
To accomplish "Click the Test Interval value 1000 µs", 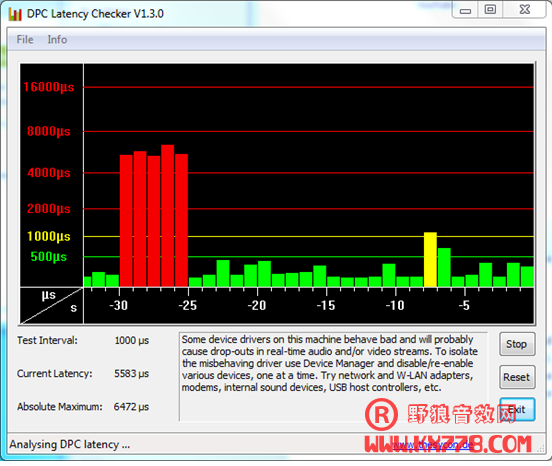I will [x=132, y=340].
